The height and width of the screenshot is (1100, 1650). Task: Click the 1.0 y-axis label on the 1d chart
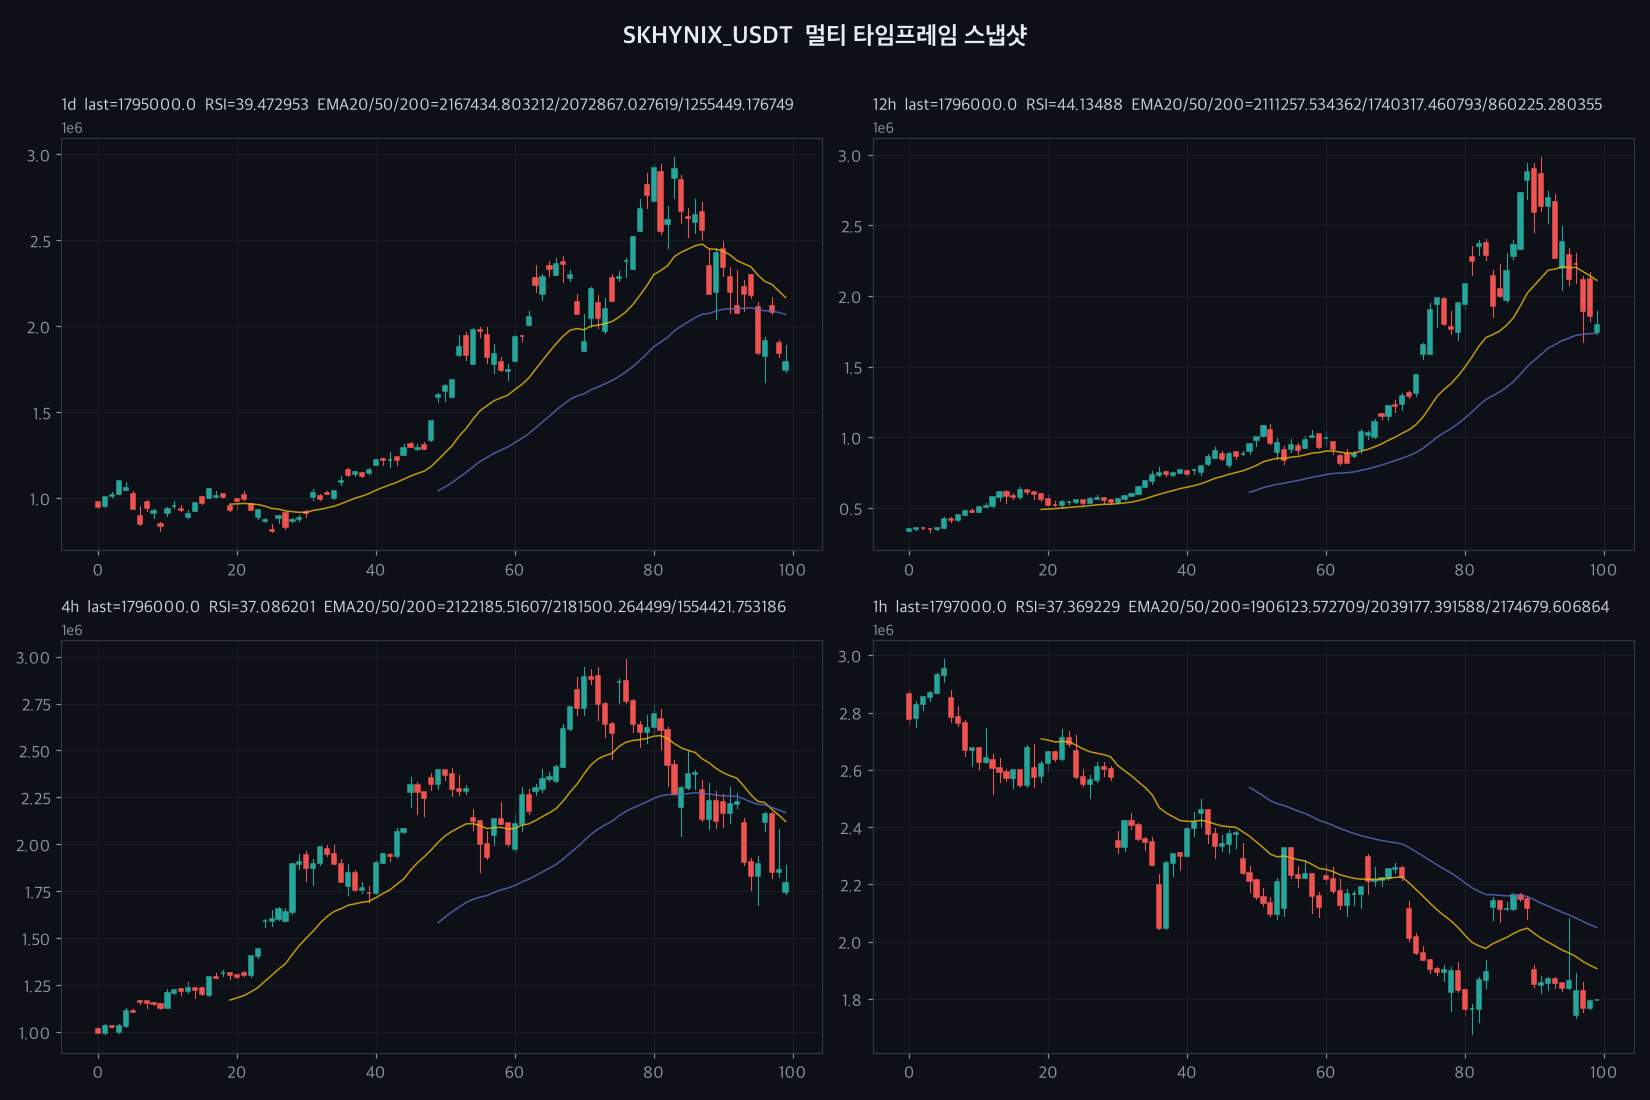pos(38,500)
